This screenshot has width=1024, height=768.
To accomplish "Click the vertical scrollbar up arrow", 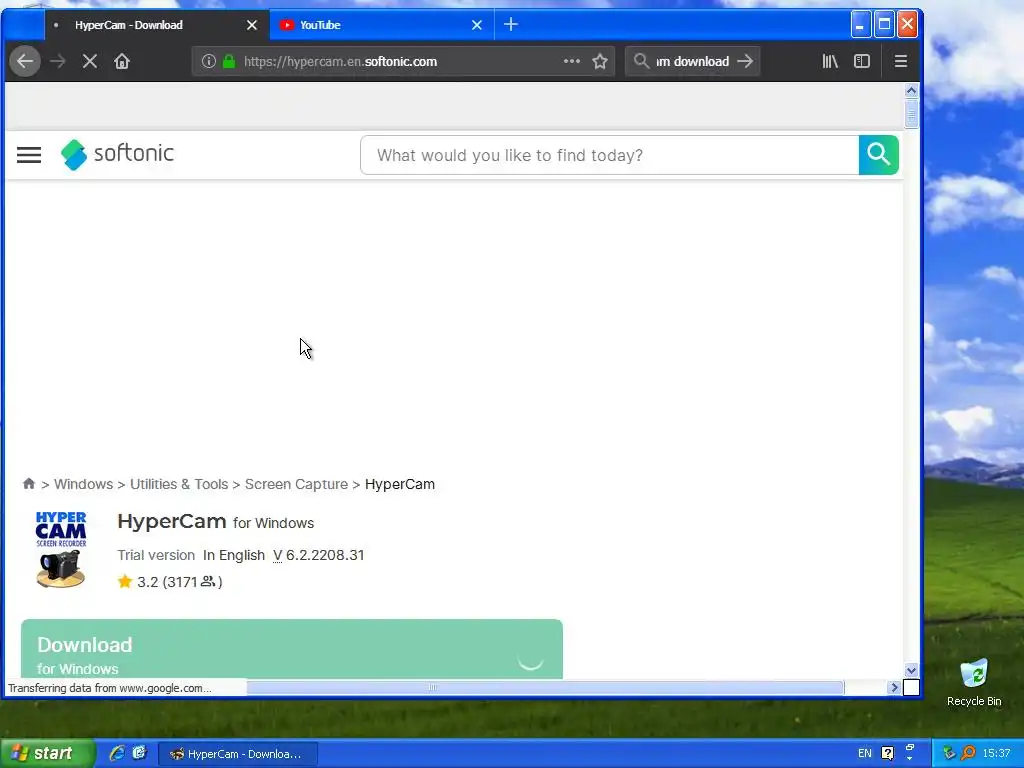I will click(x=912, y=91).
